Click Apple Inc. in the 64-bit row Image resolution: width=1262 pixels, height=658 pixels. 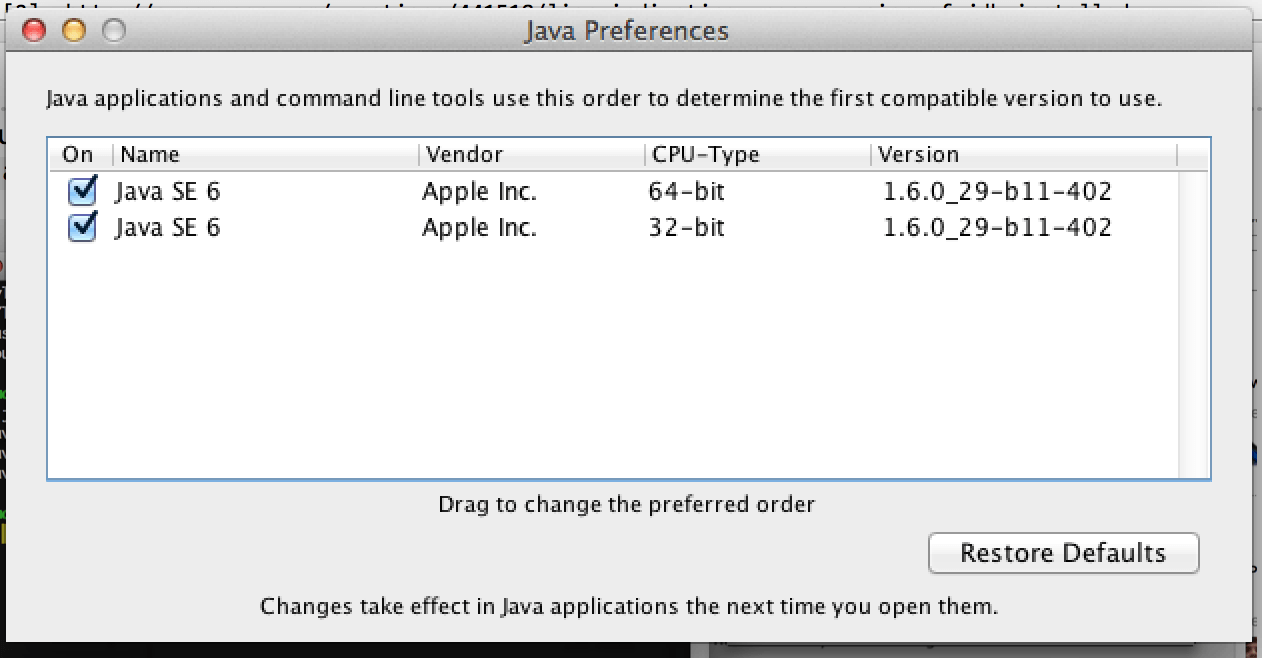pyautogui.click(x=479, y=191)
